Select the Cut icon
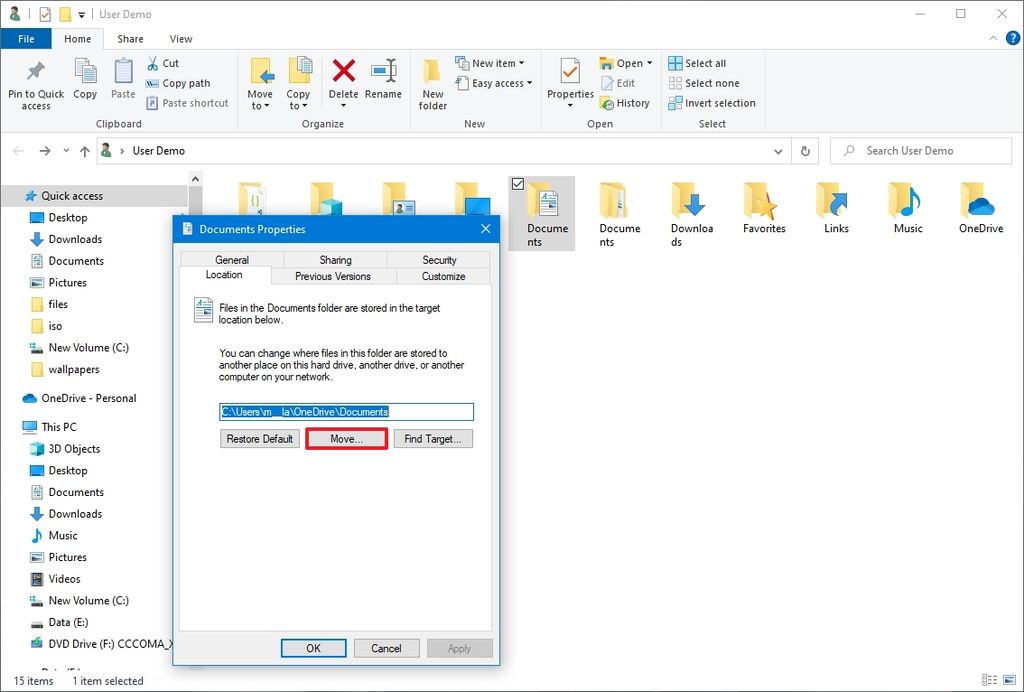Screen dimensions: 1024x692 (152, 63)
